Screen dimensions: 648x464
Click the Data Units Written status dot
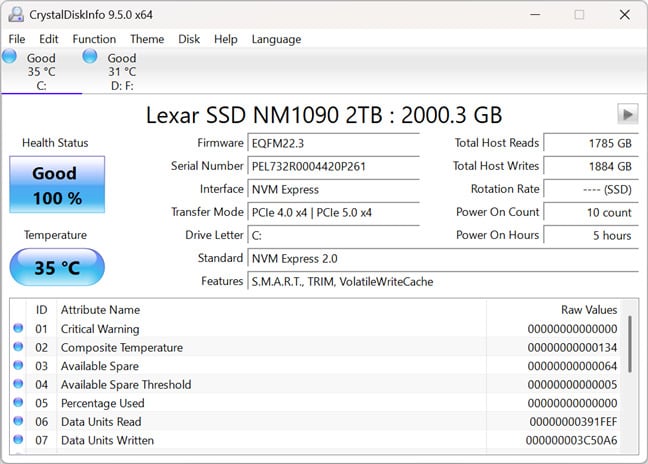click(18, 440)
